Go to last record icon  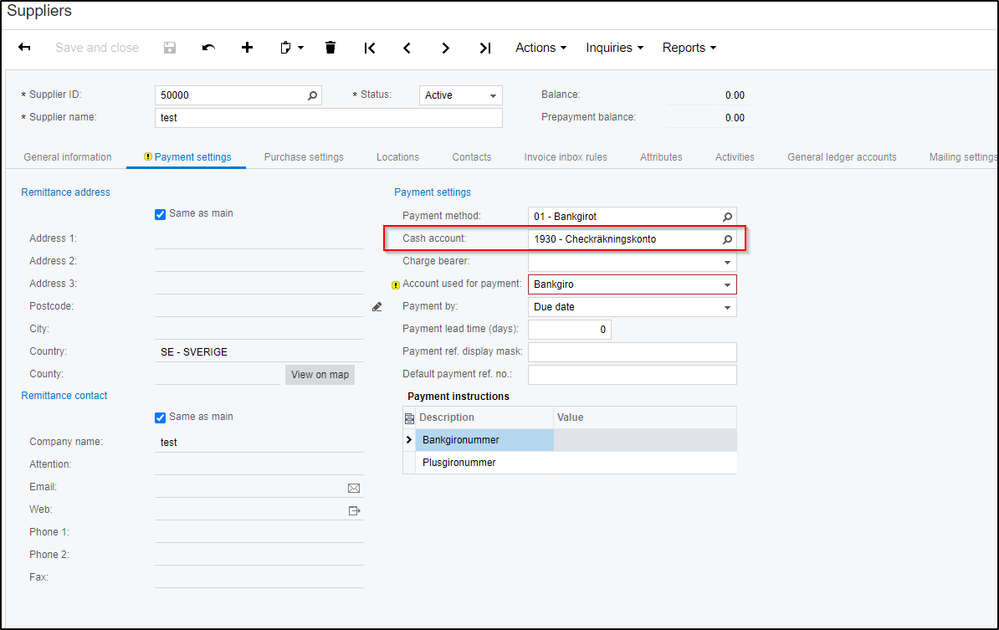coord(485,48)
